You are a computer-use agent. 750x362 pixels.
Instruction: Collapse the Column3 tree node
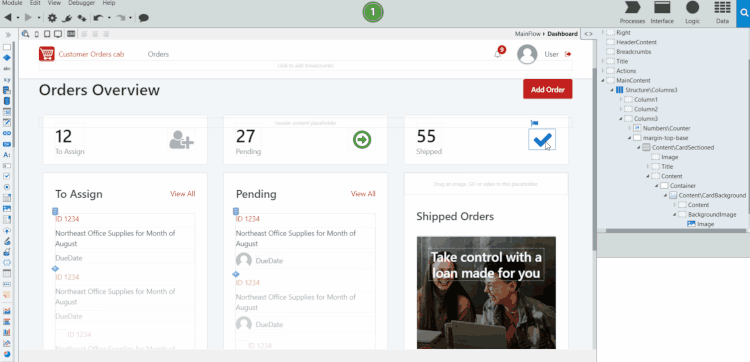coord(621,119)
